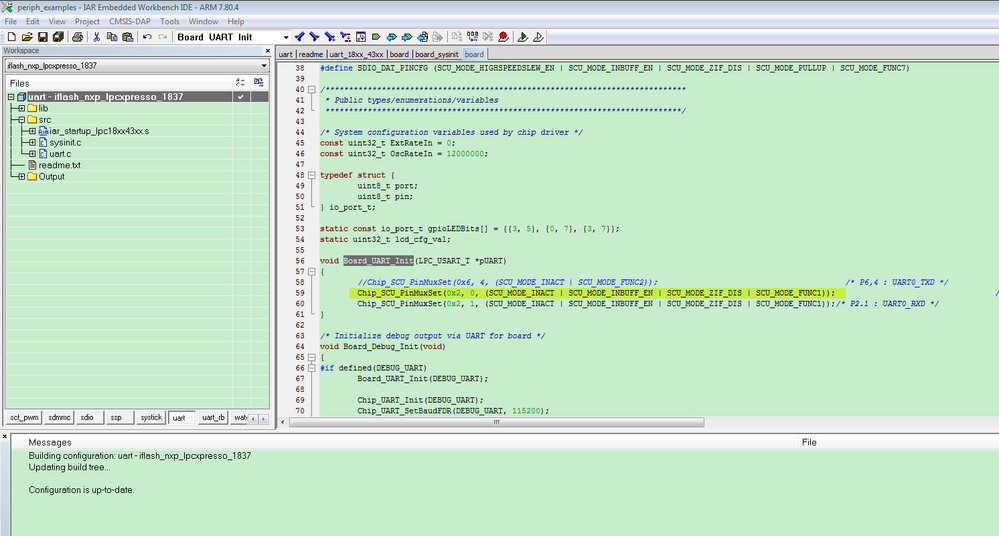Expand the Output folder
The height and width of the screenshot is (536, 999).
pos(22,177)
